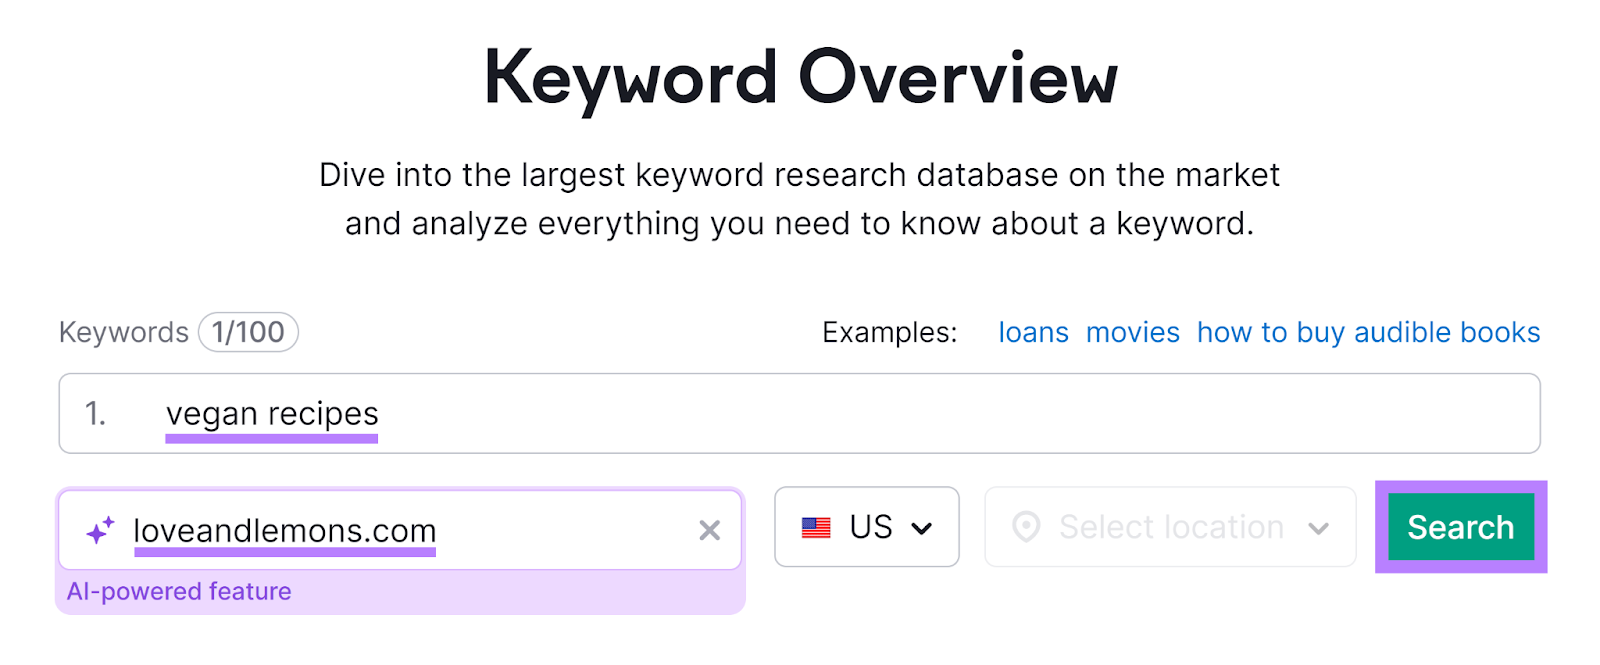
Task: Select the movies example keyword
Action: [1132, 332]
